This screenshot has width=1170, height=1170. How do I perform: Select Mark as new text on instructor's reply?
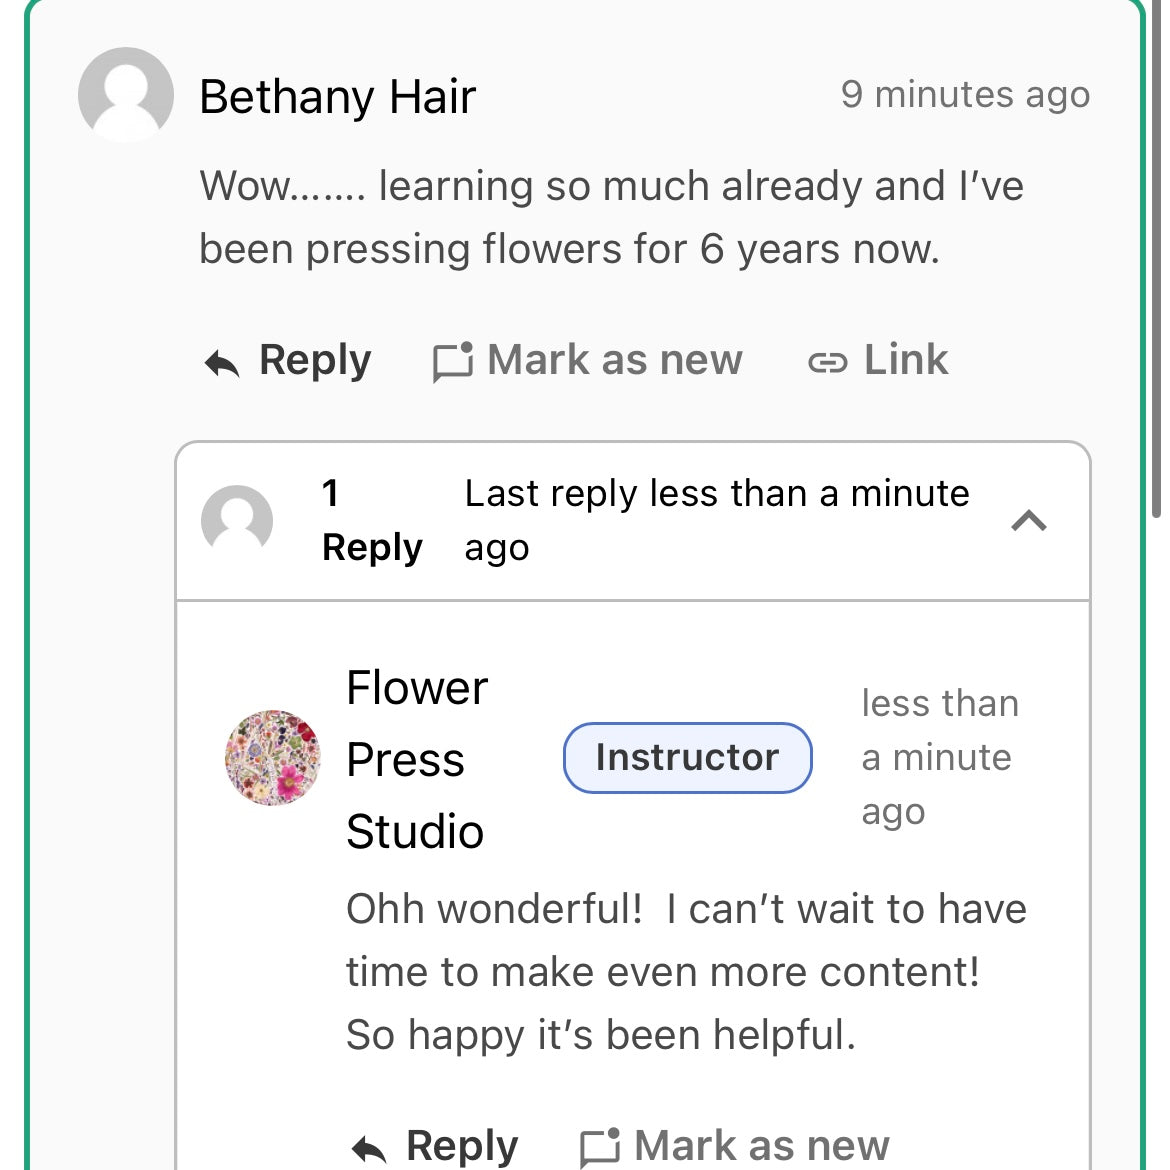(761, 1146)
